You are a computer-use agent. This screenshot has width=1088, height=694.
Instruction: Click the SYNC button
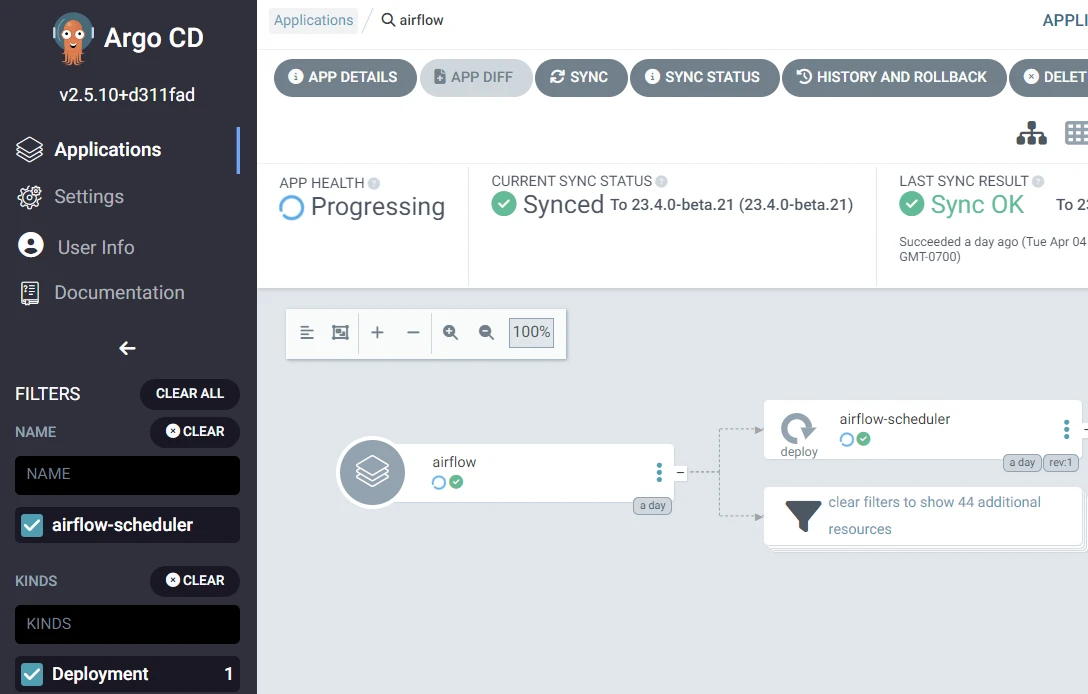581,77
